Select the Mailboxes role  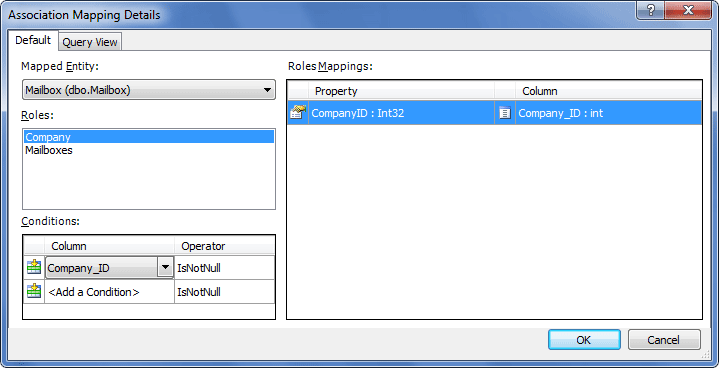[149, 150]
